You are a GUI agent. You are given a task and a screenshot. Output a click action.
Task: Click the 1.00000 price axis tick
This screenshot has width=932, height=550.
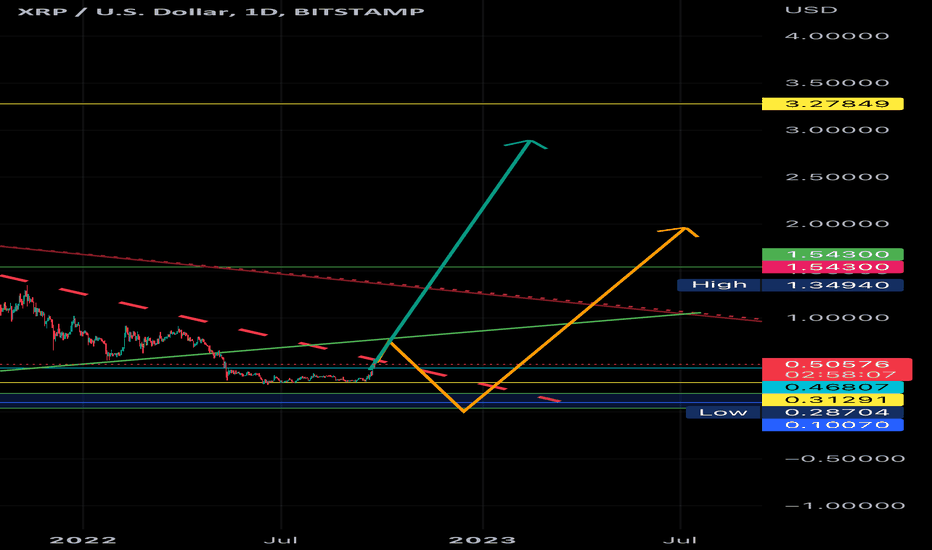(837, 318)
